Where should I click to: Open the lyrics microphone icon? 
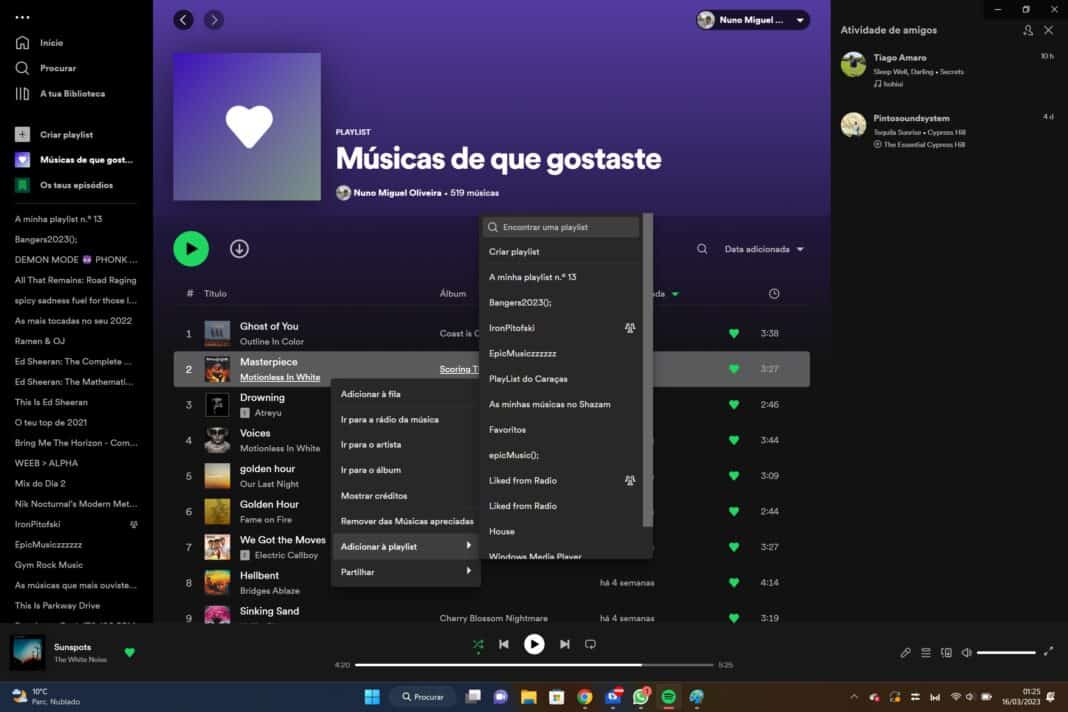[x=905, y=653]
